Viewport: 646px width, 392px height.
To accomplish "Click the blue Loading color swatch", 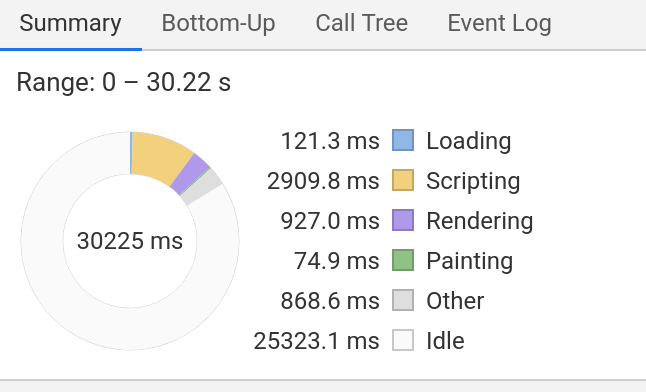I will tap(403, 140).
